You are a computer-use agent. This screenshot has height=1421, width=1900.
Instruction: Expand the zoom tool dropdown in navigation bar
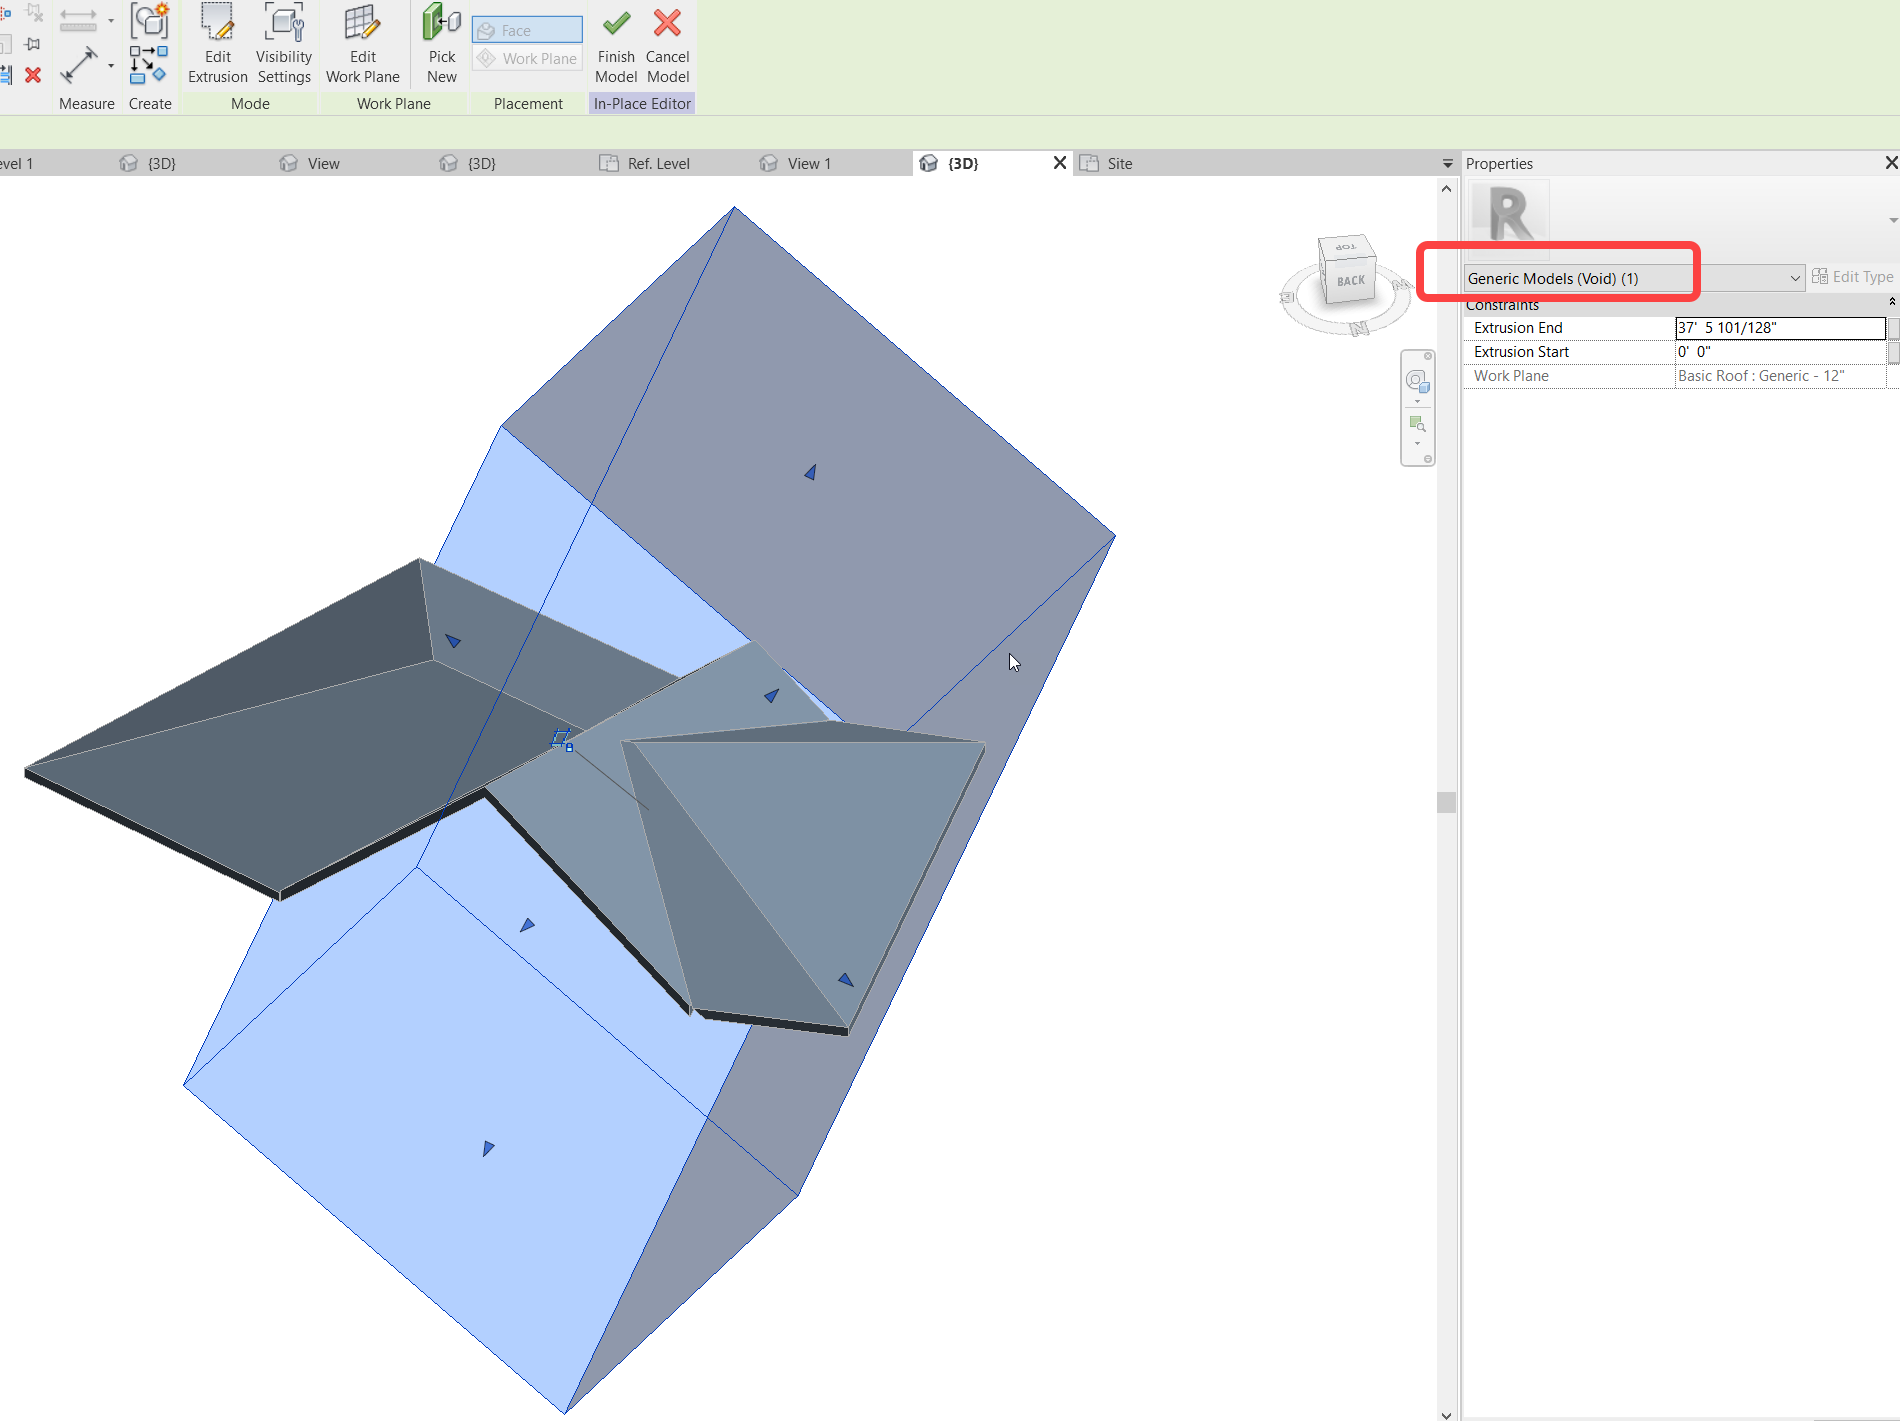coord(1418,443)
